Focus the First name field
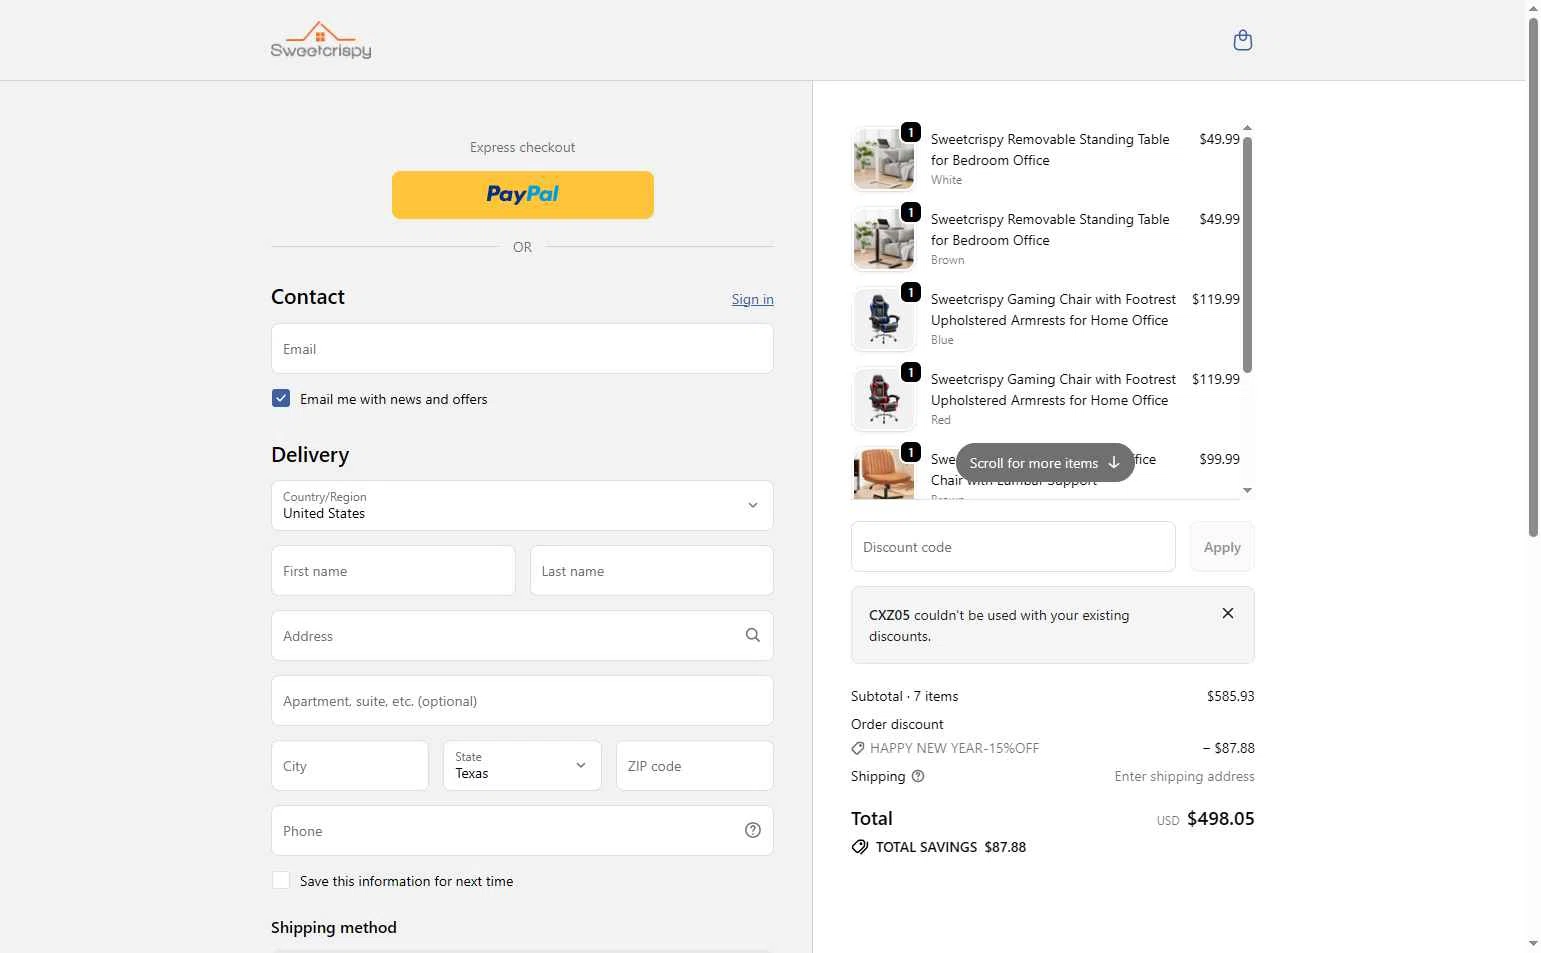This screenshot has height=953, width=1541. coord(393,570)
